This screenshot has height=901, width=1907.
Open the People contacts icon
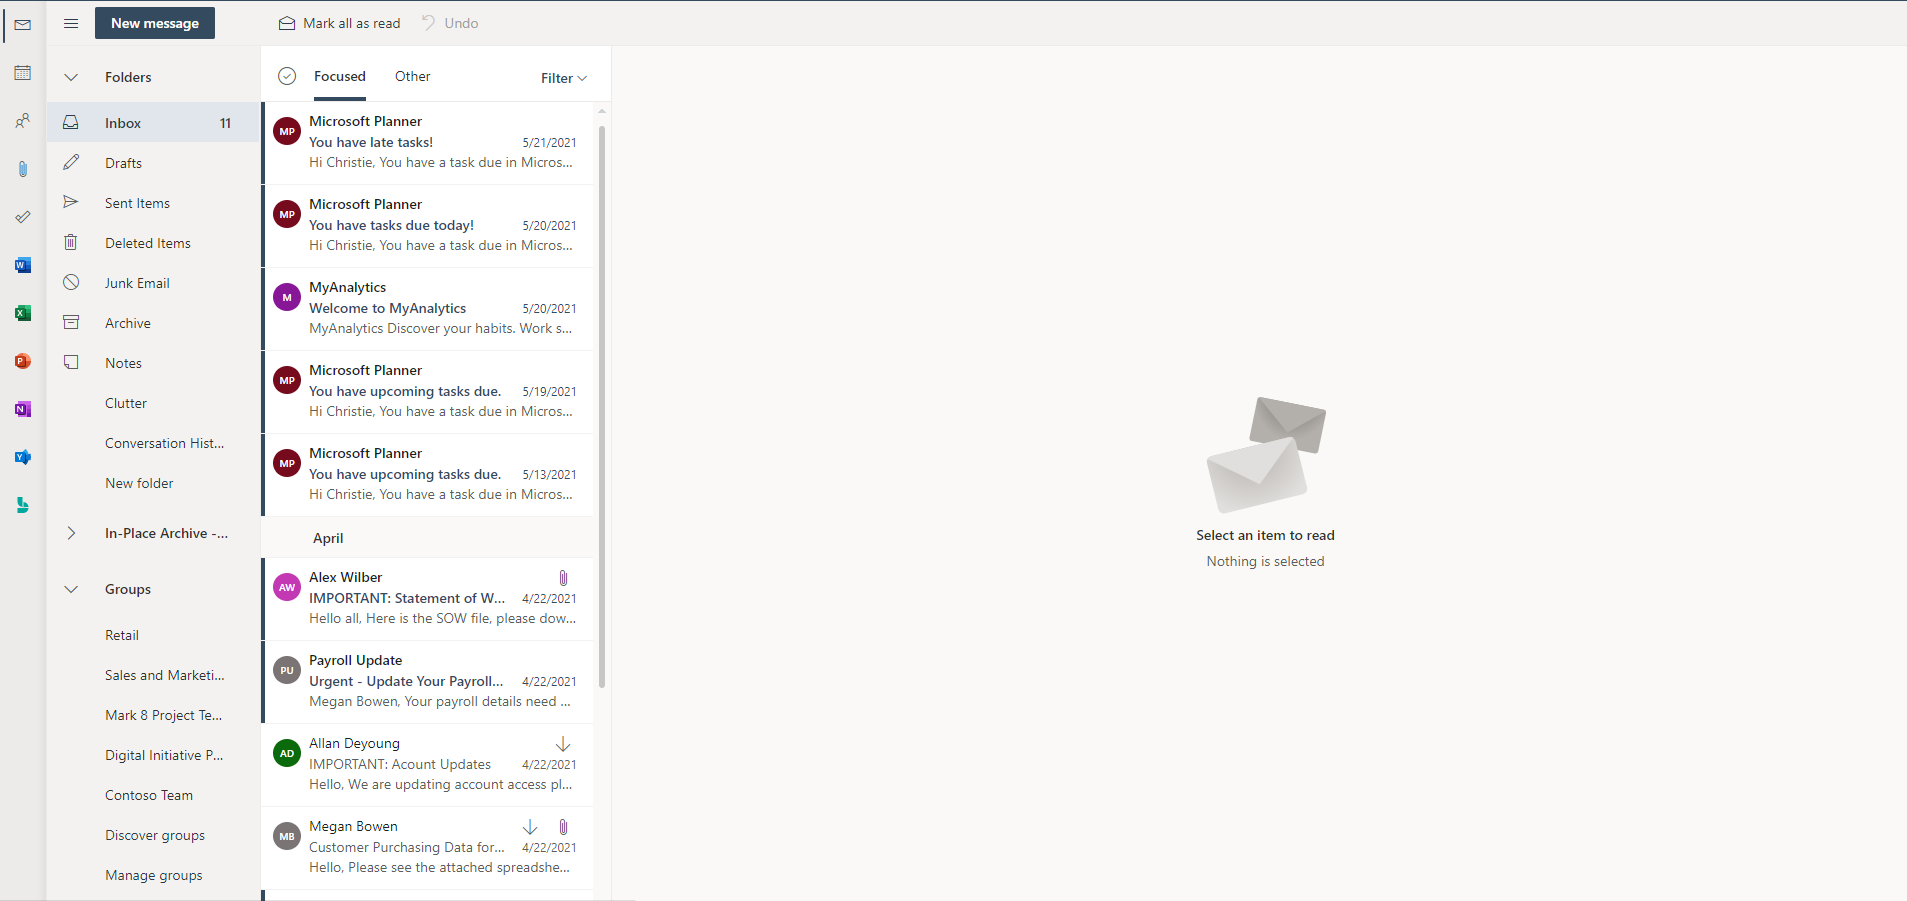coord(22,121)
